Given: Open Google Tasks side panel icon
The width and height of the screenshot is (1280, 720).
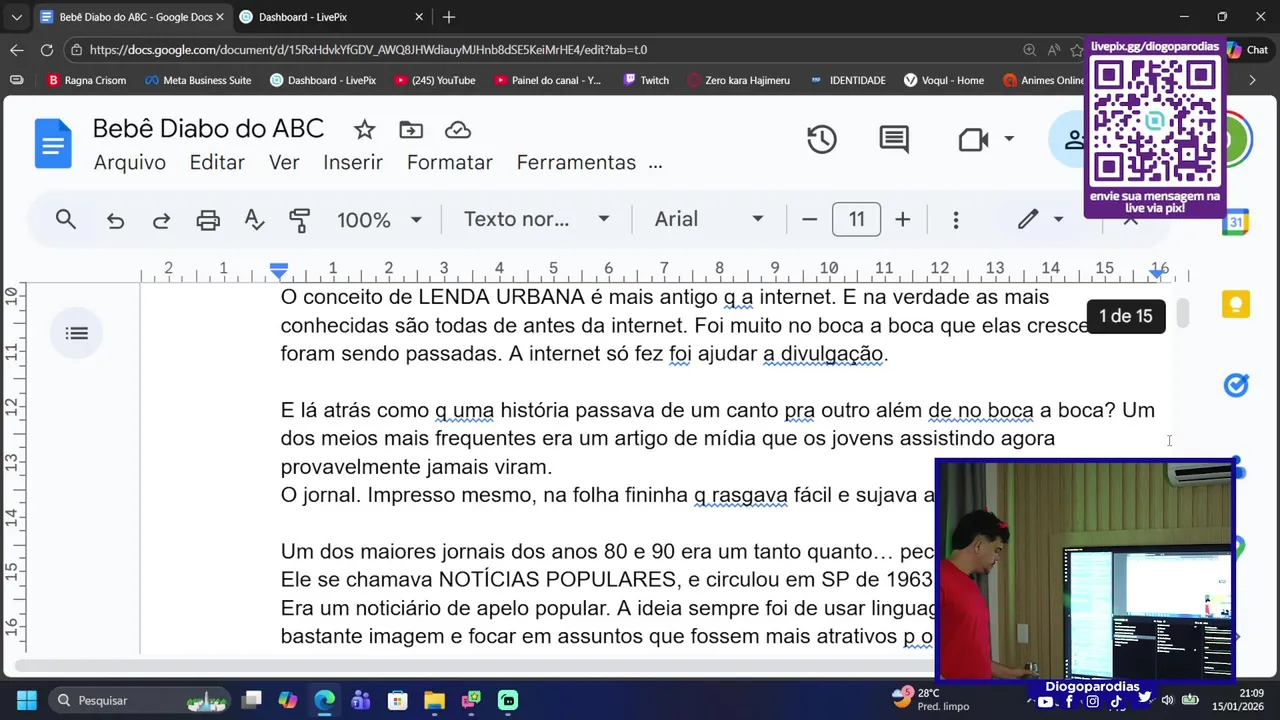Looking at the screenshot, I should click(x=1236, y=385).
